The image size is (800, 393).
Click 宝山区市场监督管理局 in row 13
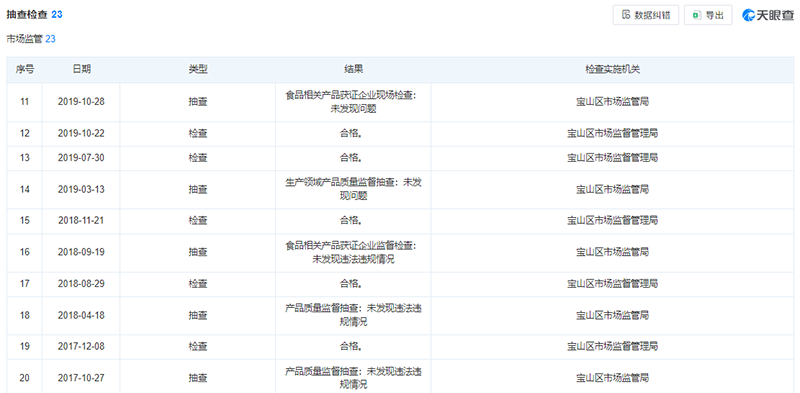click(612, 158)
